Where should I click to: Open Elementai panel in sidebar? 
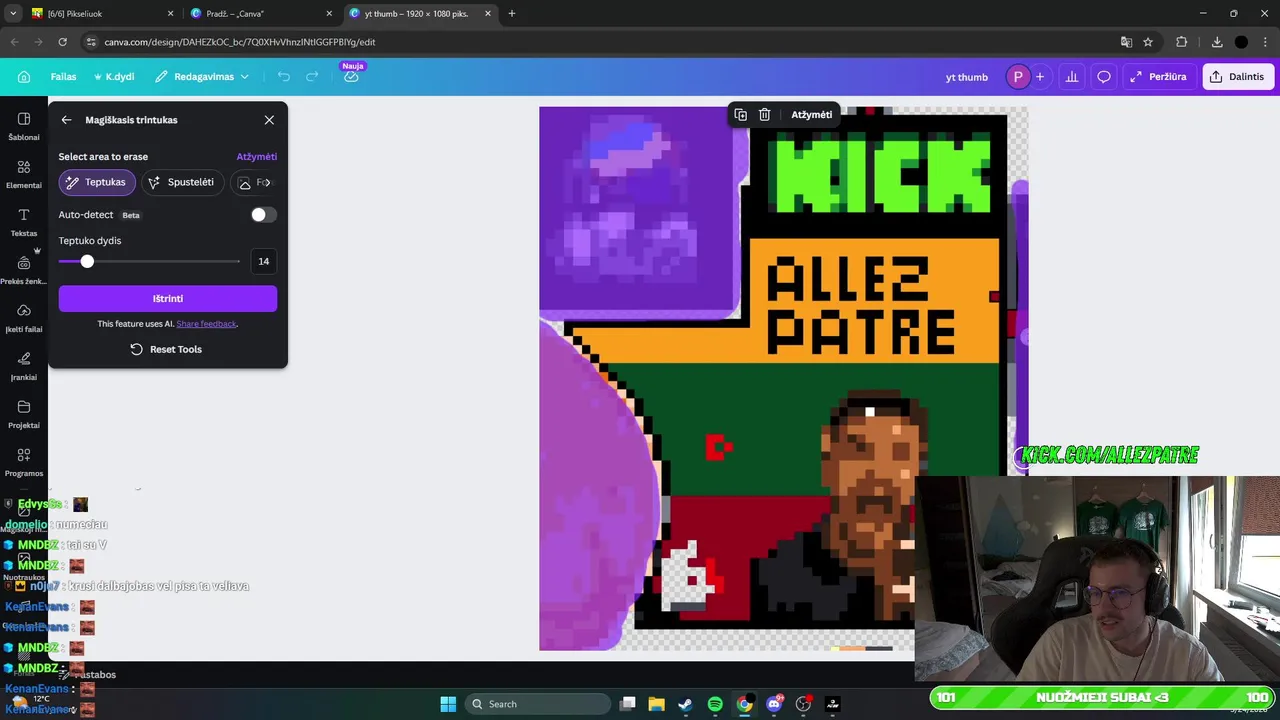24,174
